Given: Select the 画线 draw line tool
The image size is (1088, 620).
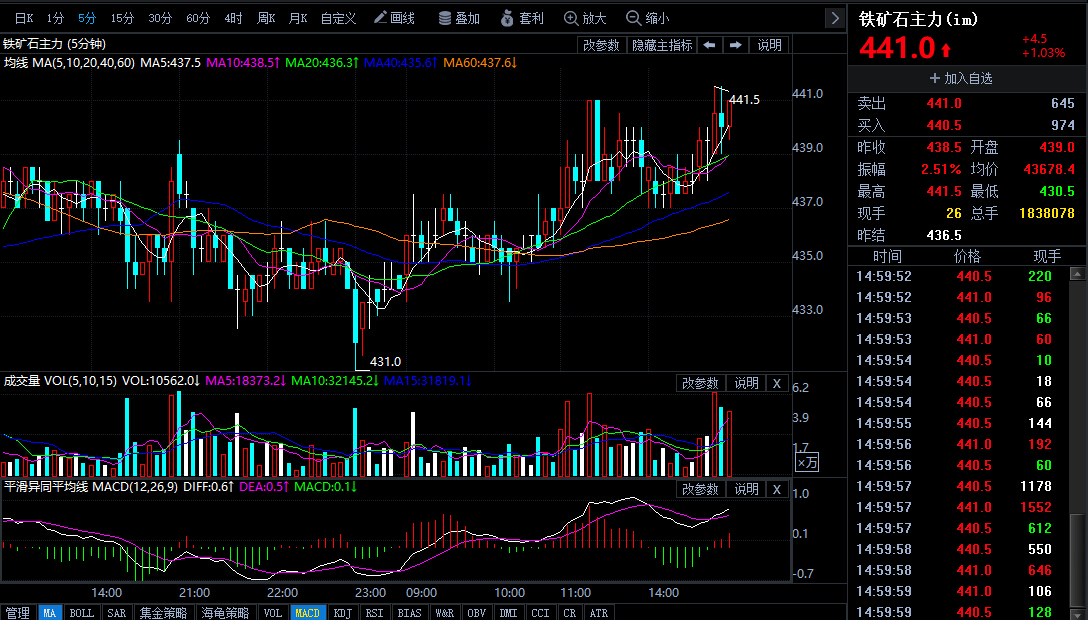Looking at the screenshot, I should pyautogui.click(x=393, y=18).
